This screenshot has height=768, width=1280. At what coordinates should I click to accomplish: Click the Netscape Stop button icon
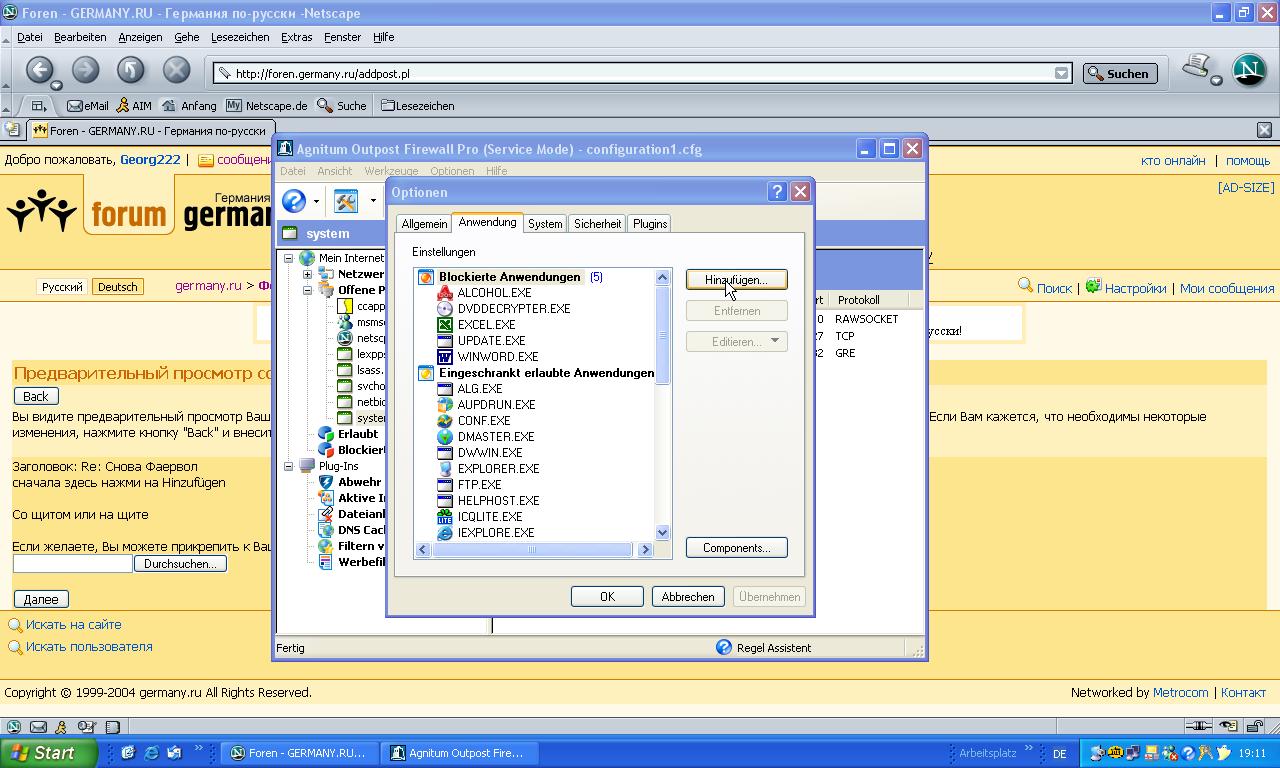tap(176, 70)
